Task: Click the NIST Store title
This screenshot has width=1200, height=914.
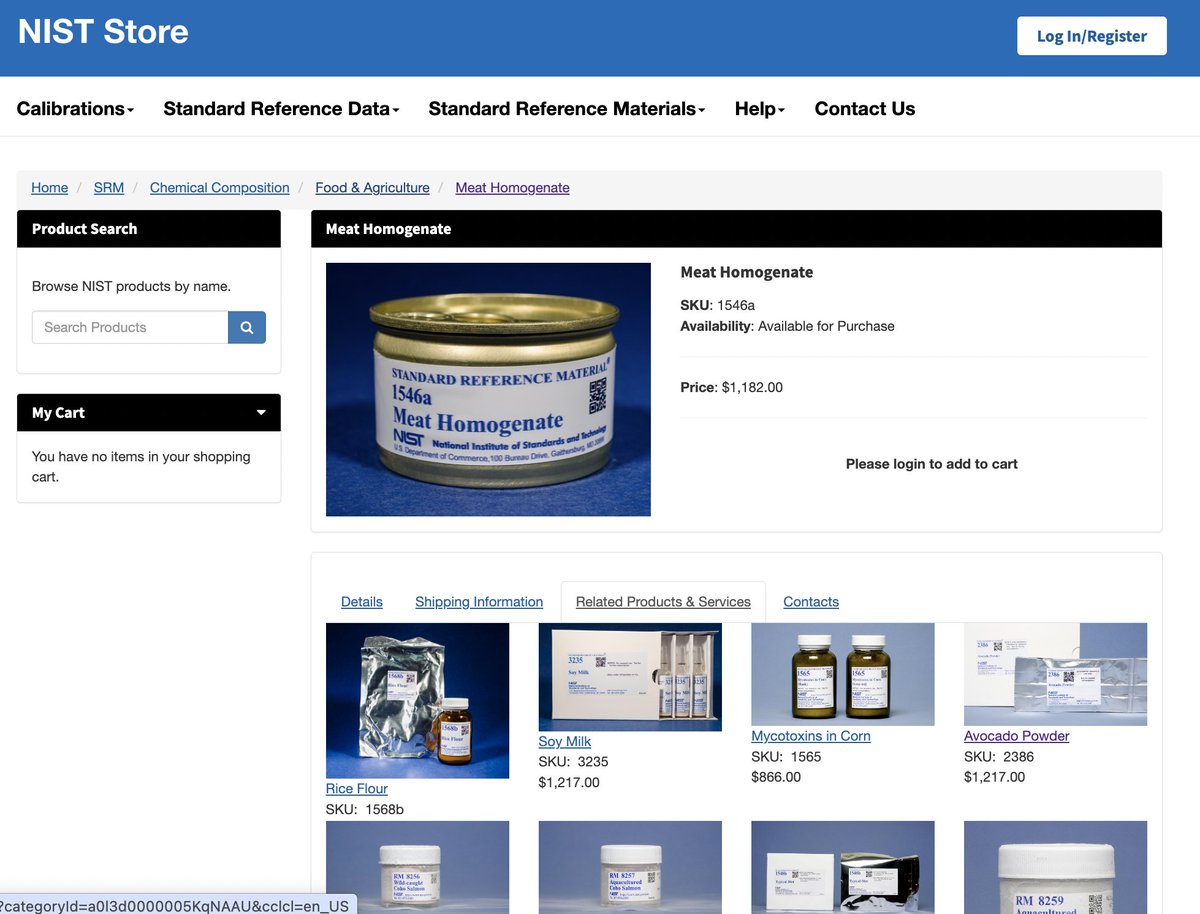Action: tap(103, 31)
